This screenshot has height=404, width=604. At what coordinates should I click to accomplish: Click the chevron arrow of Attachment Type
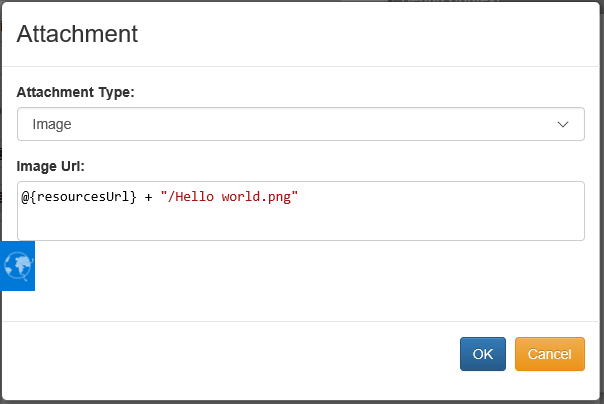click(563, 124)
